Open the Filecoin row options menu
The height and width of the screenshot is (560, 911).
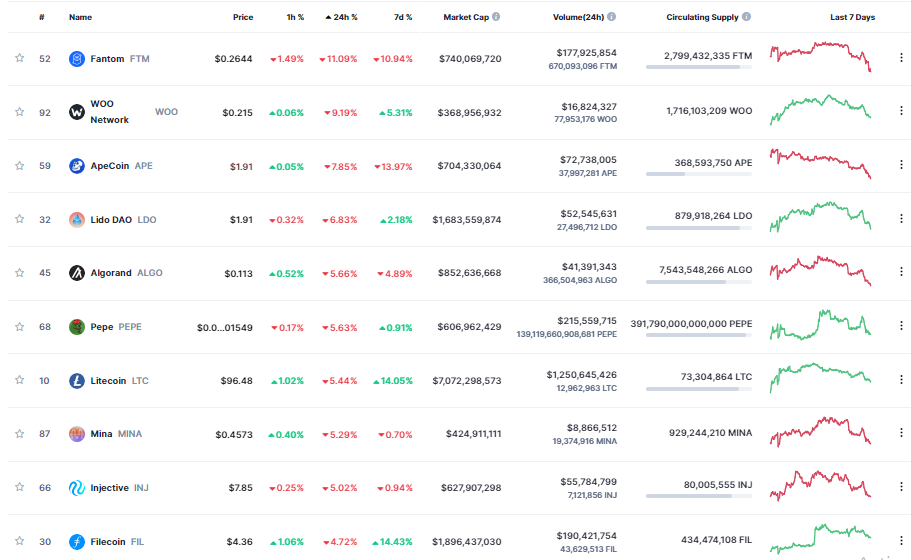click(901, 540)
